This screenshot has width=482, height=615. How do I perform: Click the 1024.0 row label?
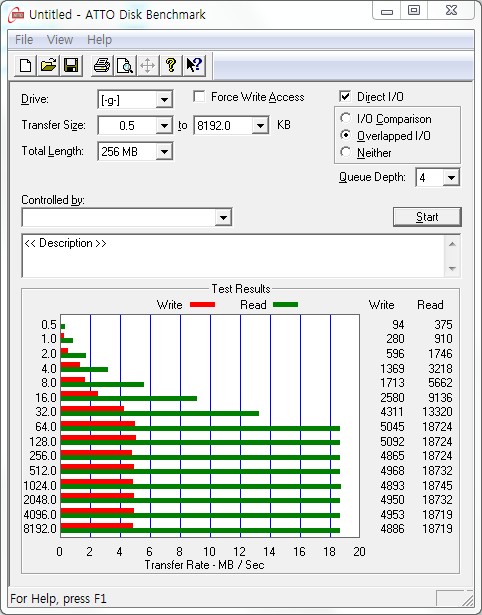click(x=40, y=486)
